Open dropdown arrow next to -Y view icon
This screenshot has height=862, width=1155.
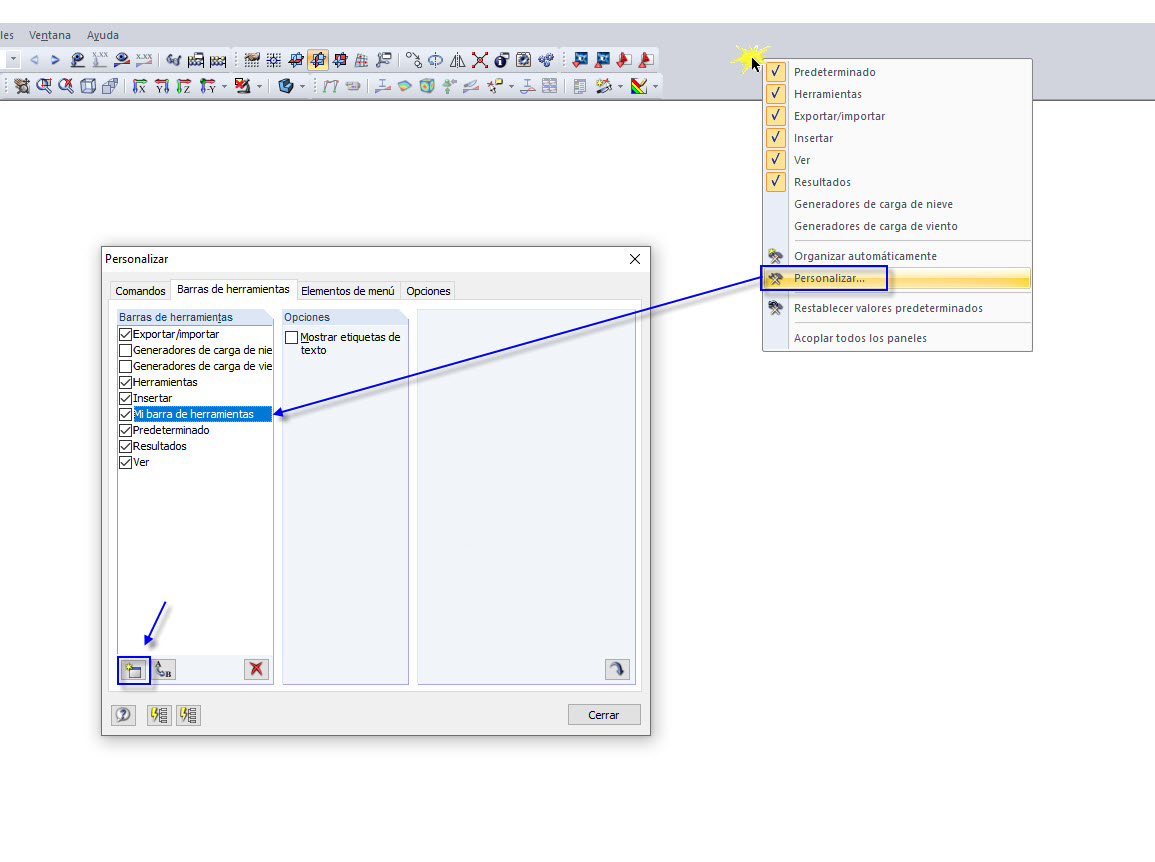[x=224, y=86]
